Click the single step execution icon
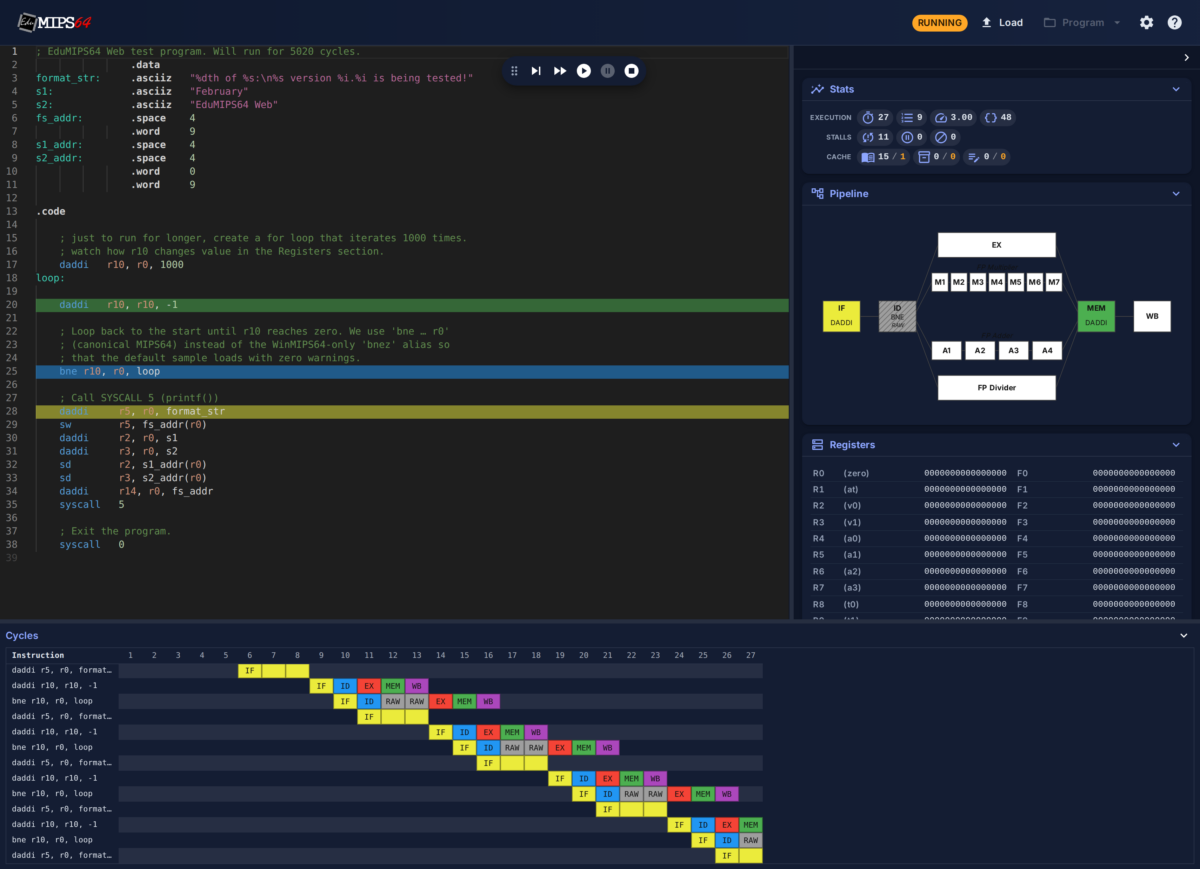Viewport: 1200px width, 869px height. (x=536, y=71)
